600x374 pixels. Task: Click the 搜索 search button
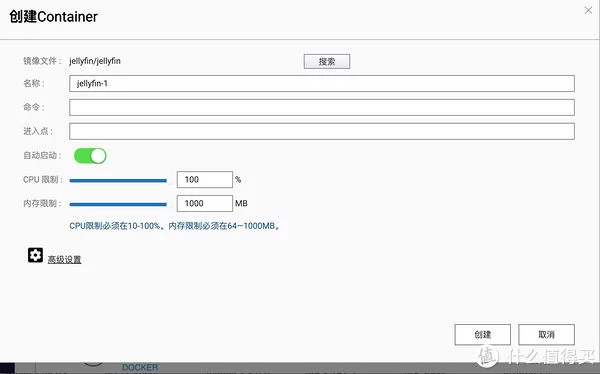[327, 62]
